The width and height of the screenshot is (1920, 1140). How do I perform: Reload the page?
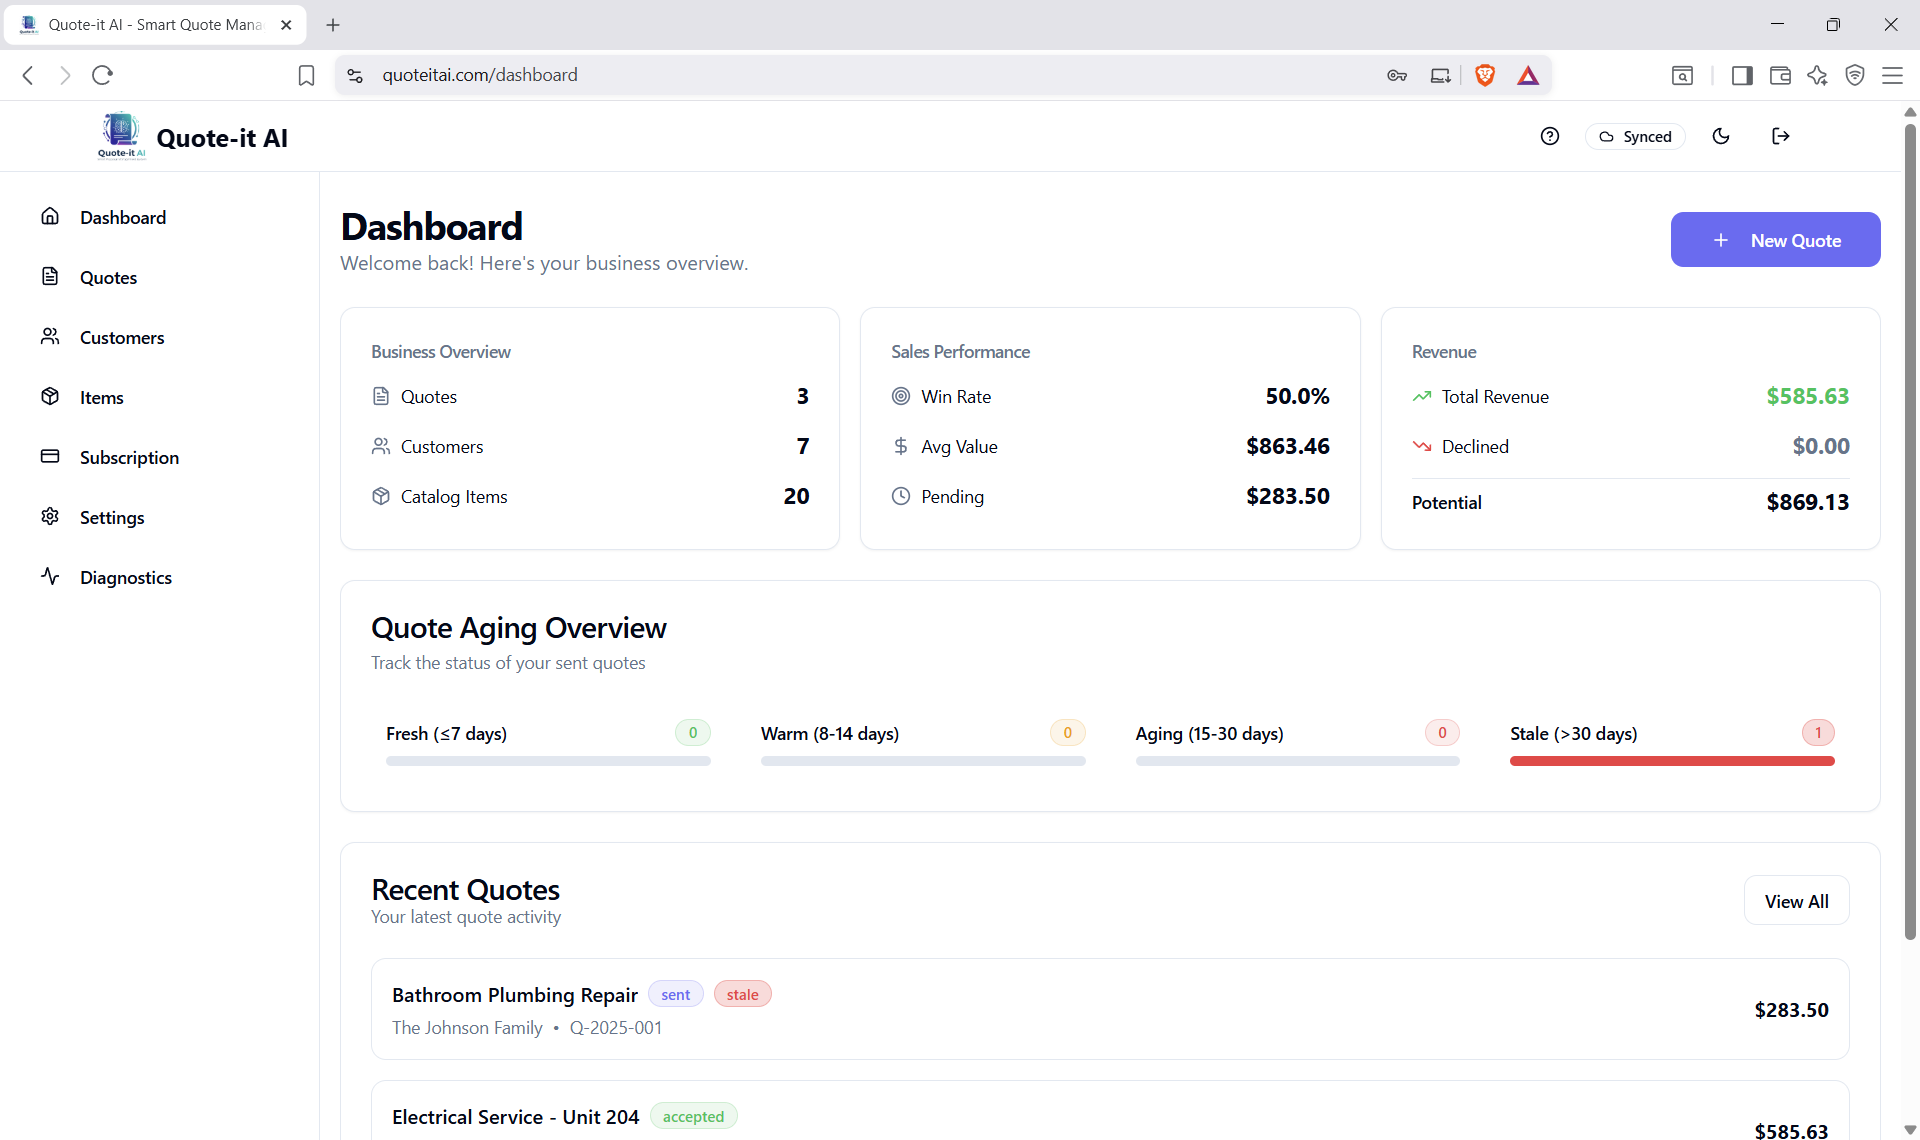click(102, 75)
